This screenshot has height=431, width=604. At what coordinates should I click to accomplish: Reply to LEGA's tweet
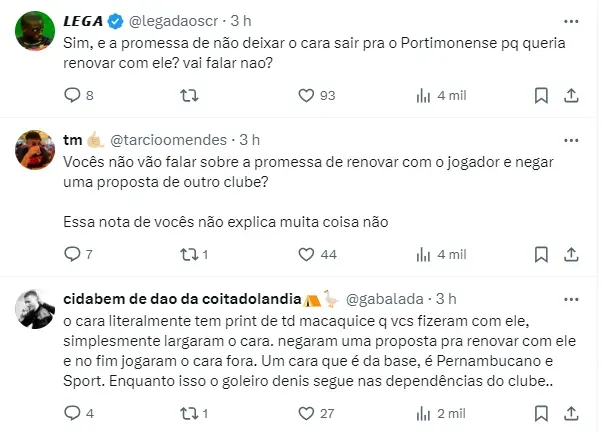point(70,95)
